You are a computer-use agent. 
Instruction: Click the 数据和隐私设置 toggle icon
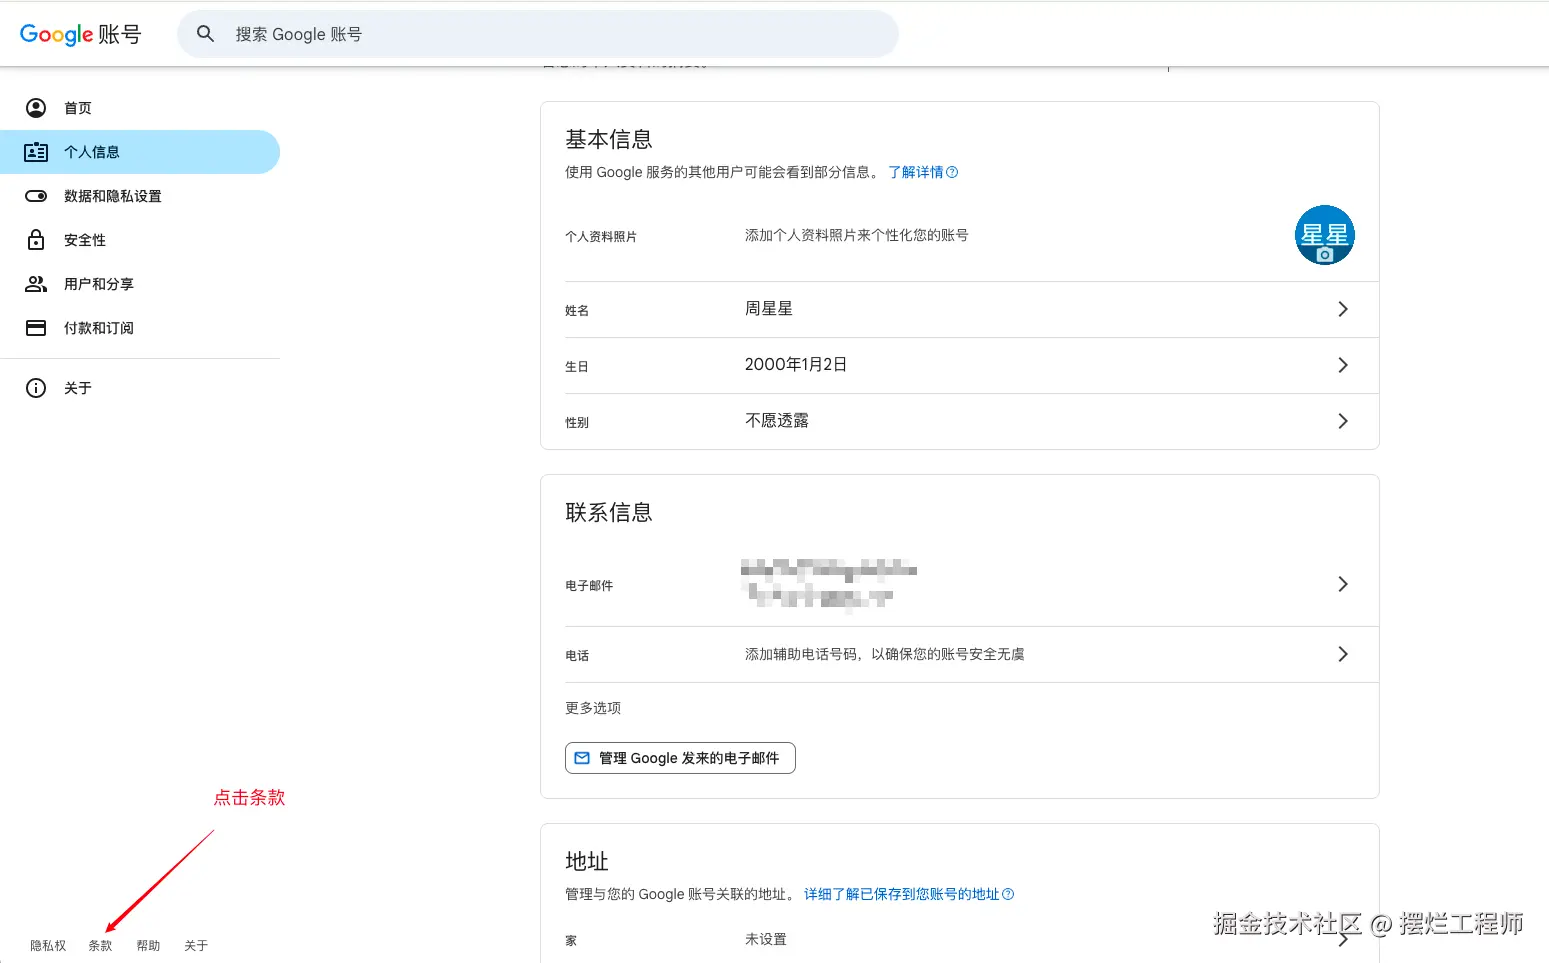(x=36, y=196)
